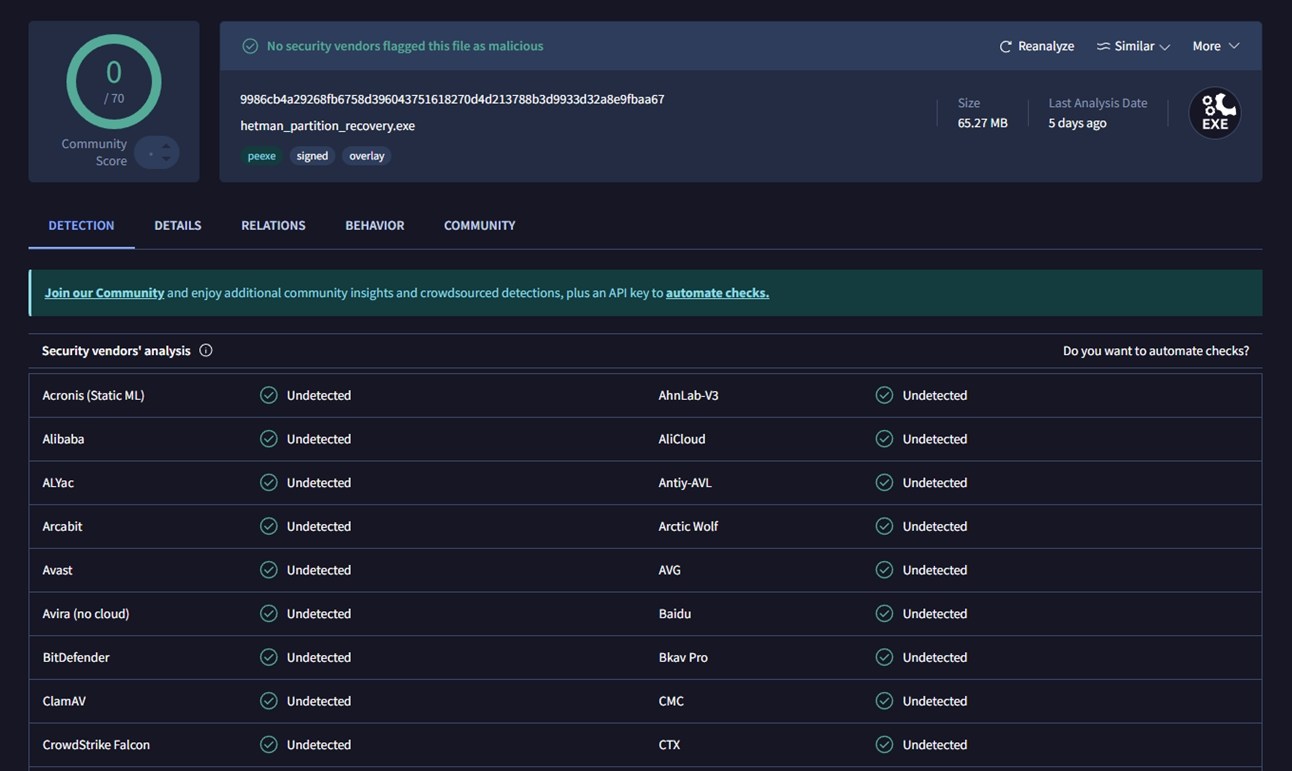
Task: Open the Join our Community link
Action: pos(104,291)
